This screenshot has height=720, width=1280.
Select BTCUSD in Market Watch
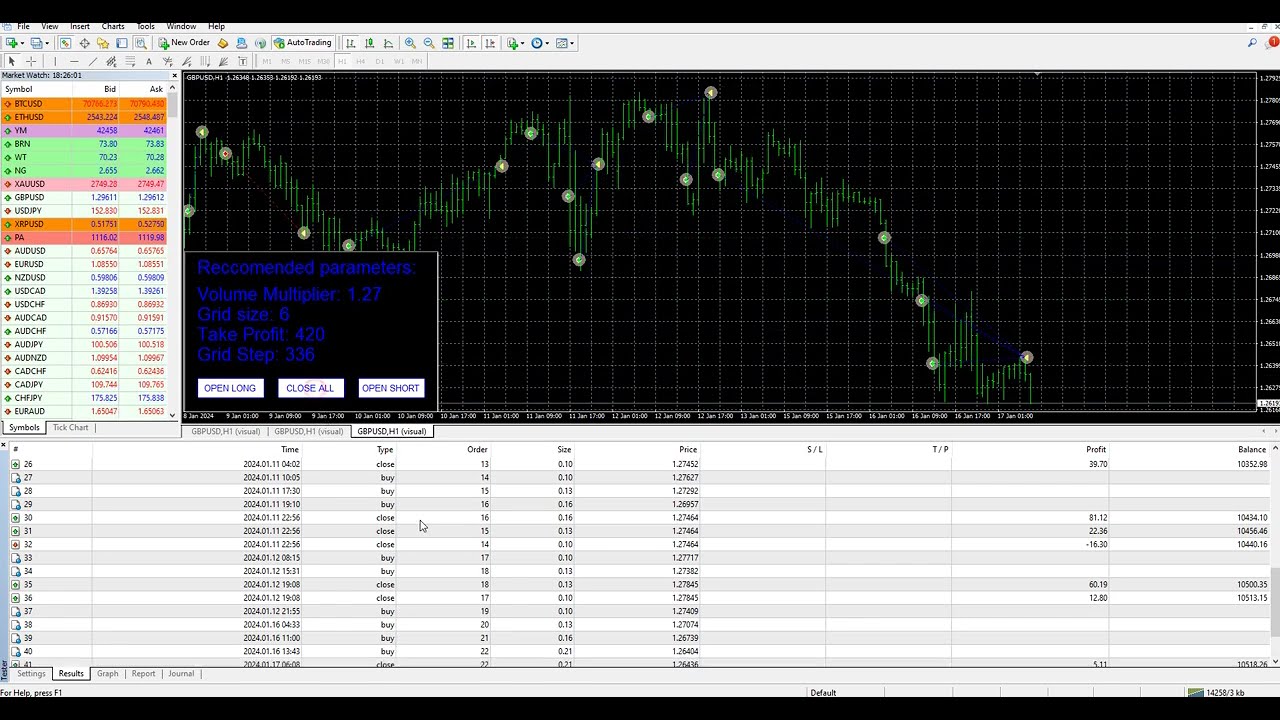(x=85, y=104)
